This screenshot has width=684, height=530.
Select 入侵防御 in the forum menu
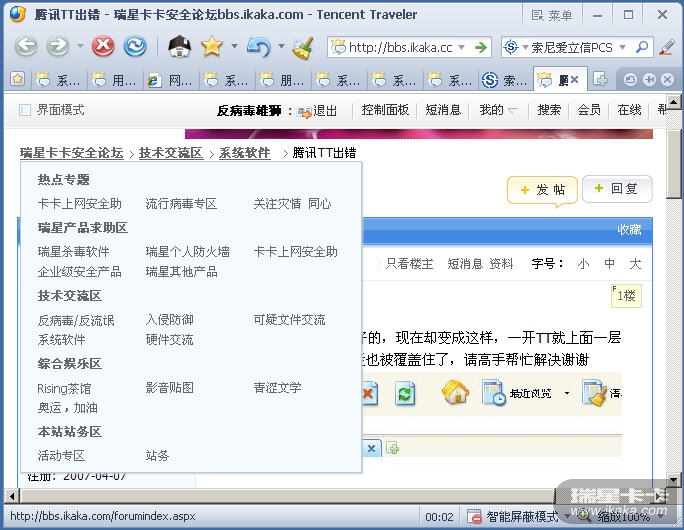pyautogui.click(x=170, y=319)
